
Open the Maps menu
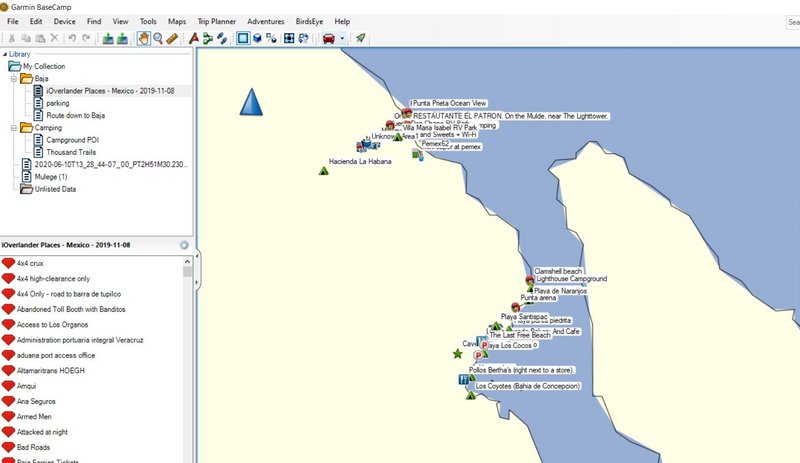pos(177,21)
